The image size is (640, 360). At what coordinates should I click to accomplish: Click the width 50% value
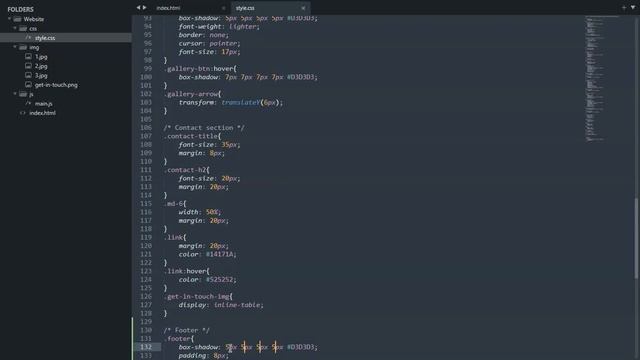pos(213,212)
